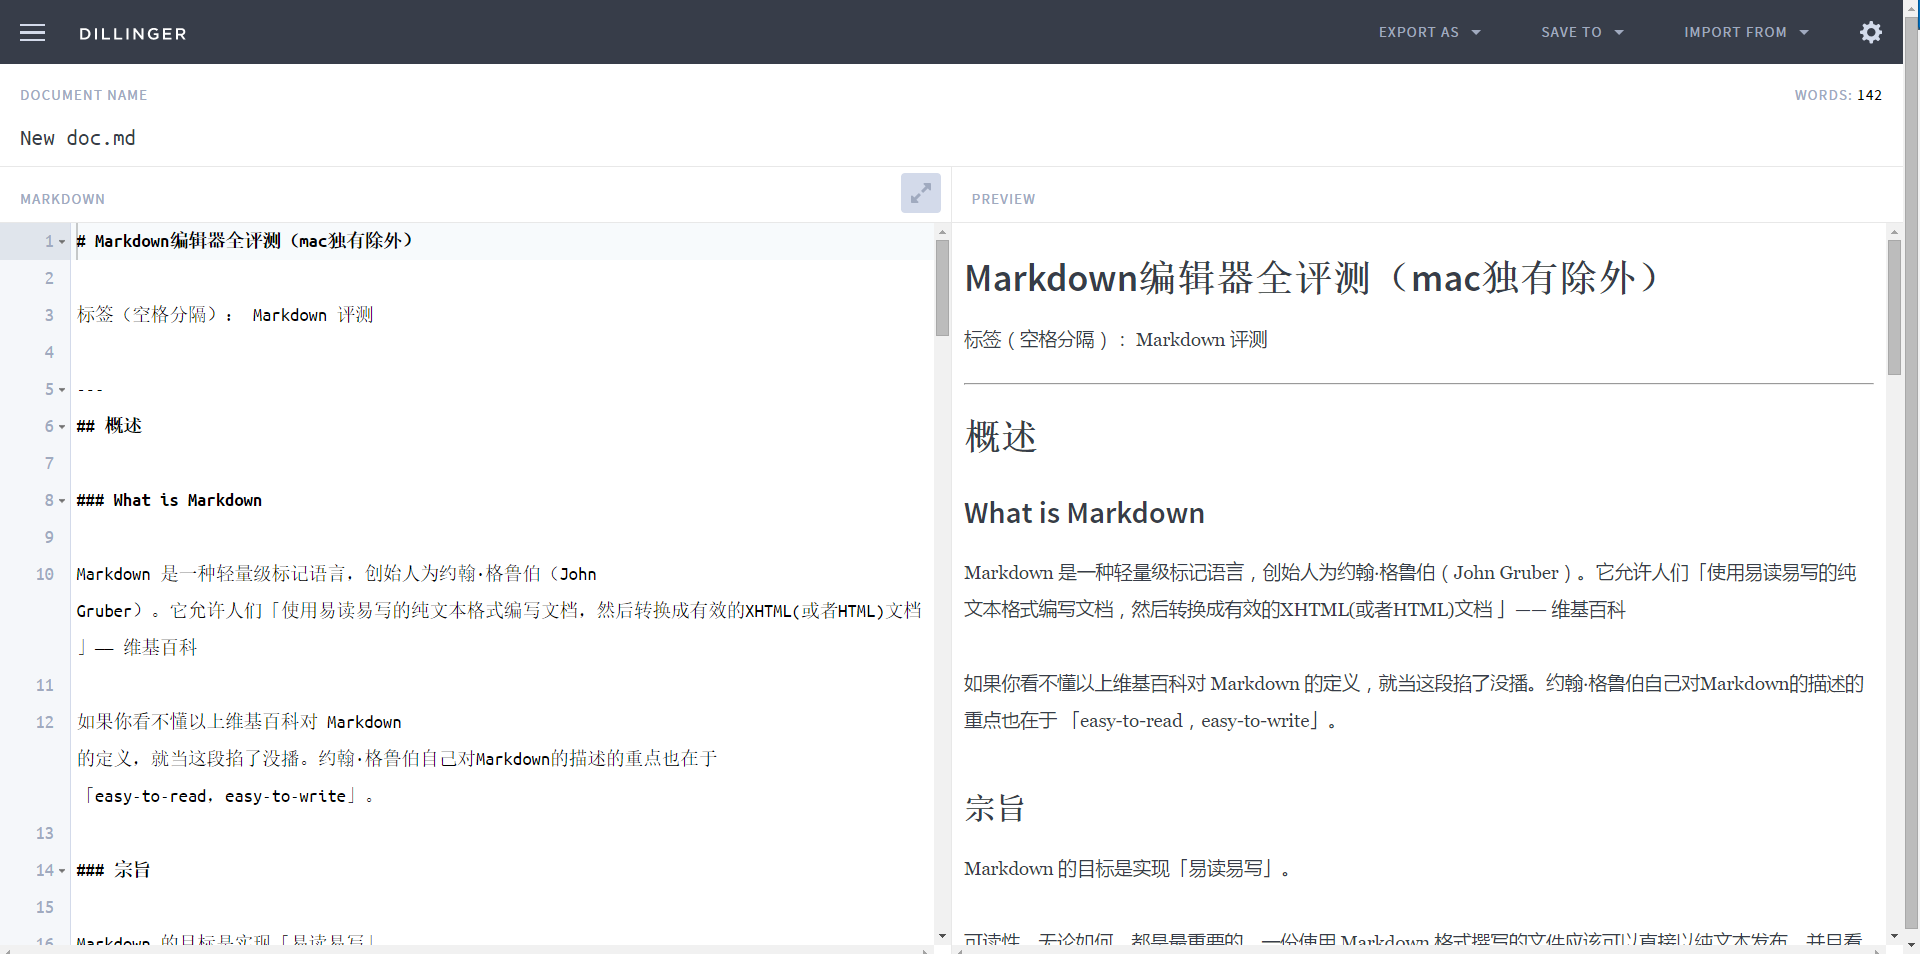
Task: Click the '宗旨' preview heading
Action: (995, 808)
